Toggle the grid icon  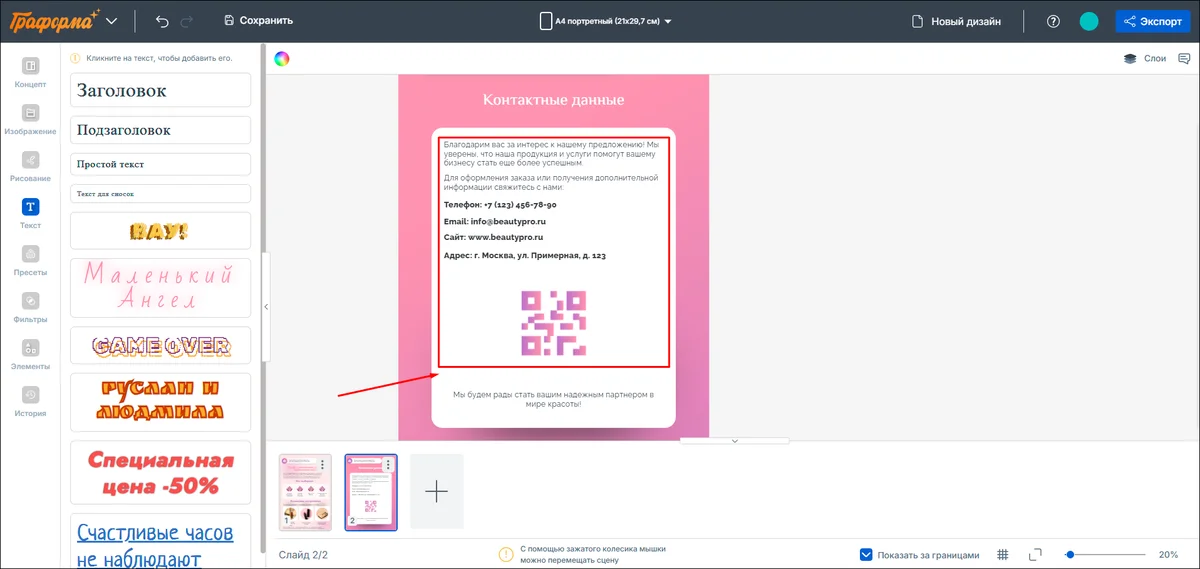pyautogui.click(x=1003, y=555)
